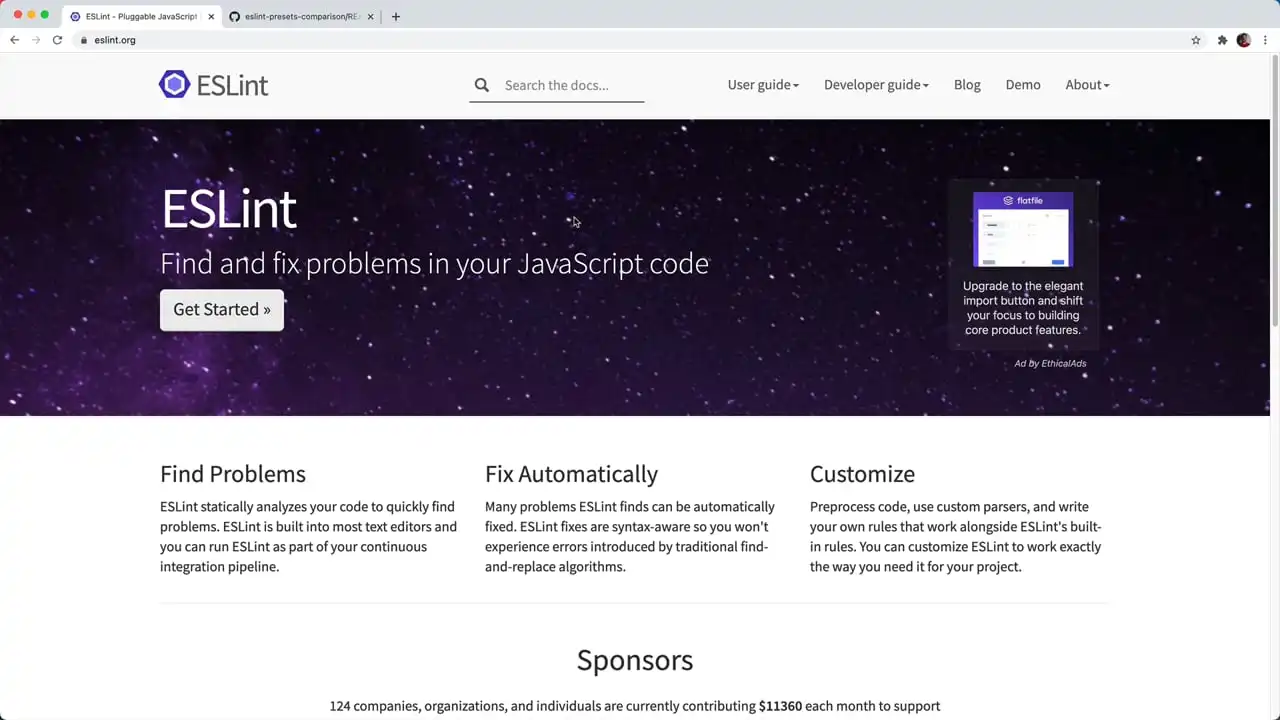This screenshot has width=1280, height=720.
Task: Click the magnifying glass search icon
Action: (482, 85)
